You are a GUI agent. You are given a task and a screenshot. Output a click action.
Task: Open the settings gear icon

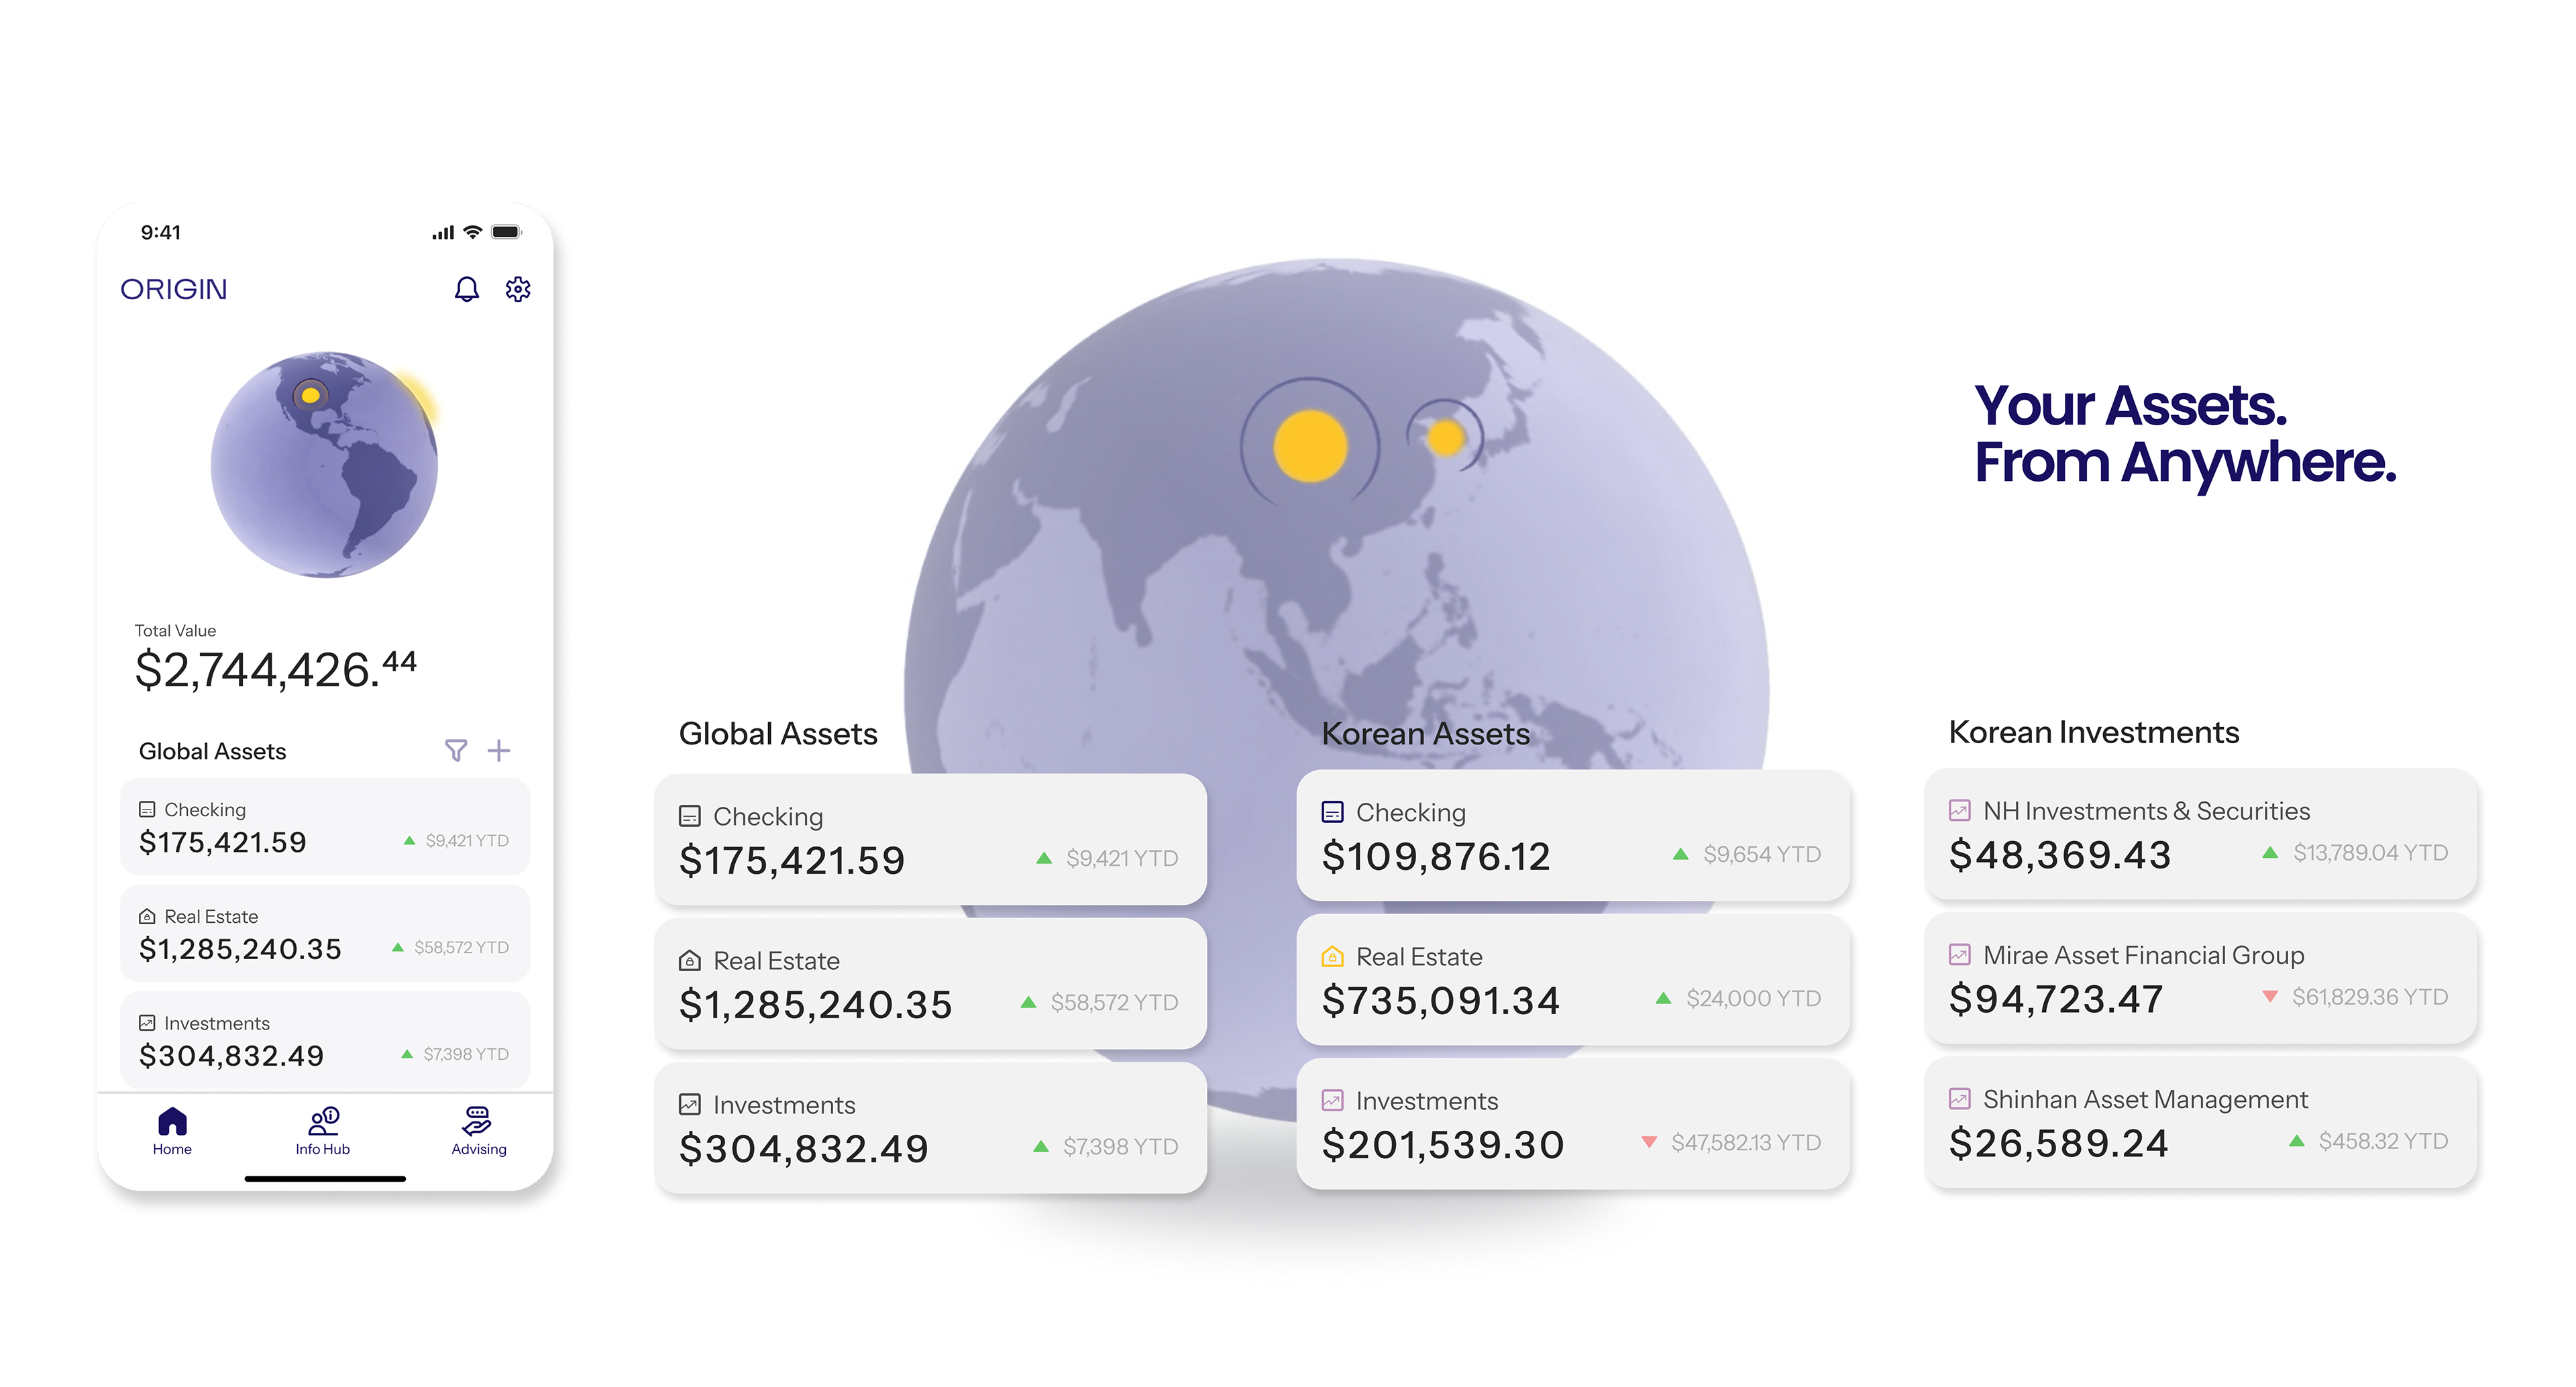pyautogui.click(x=517, y=289)
